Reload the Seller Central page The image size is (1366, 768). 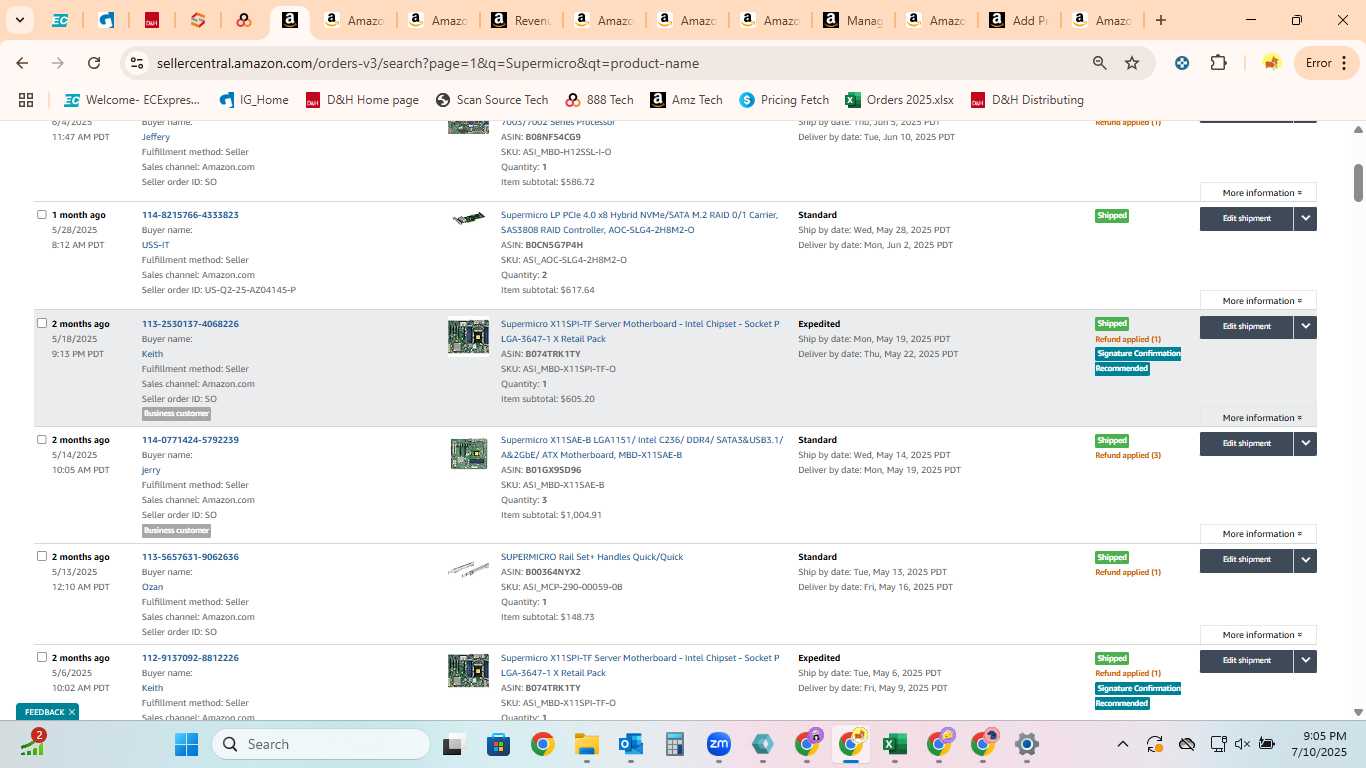tap(94, 63)
